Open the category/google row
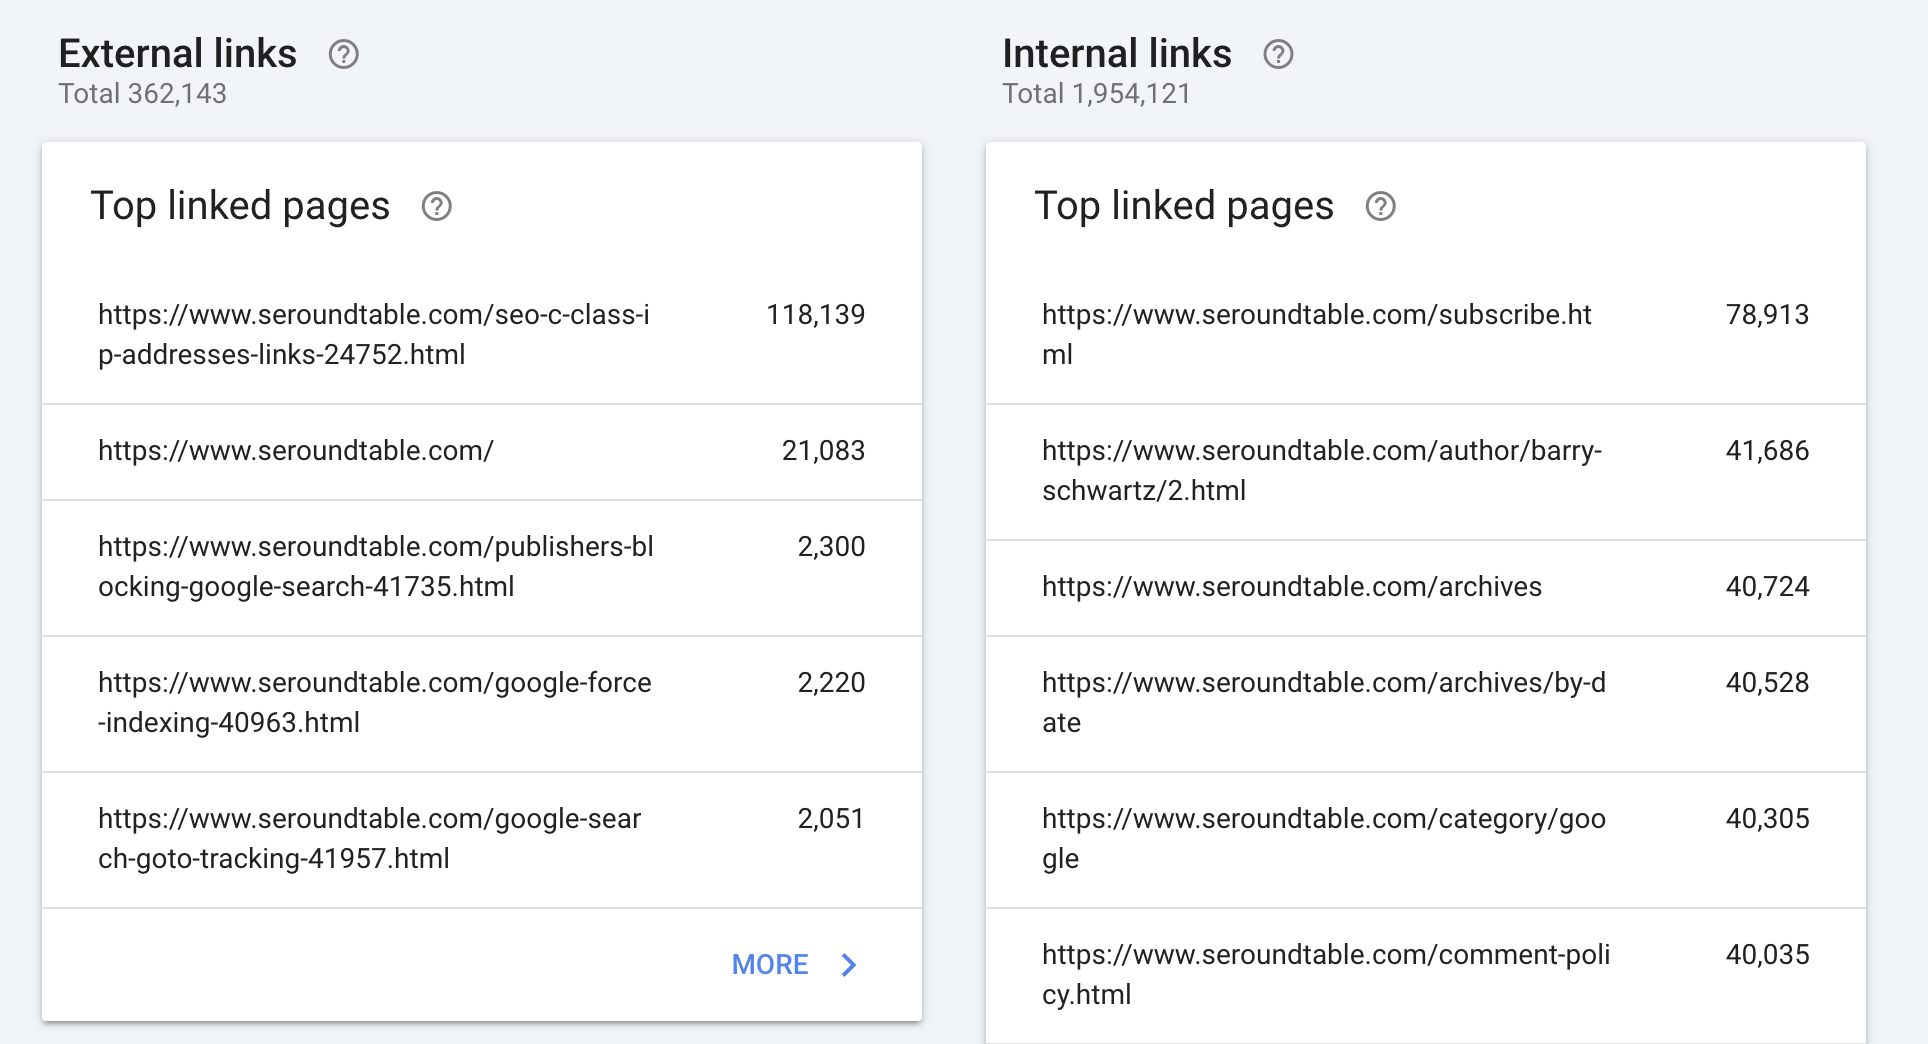Image resolution: width=1928 pixels, height=1044 pixels. (1426, 840)
